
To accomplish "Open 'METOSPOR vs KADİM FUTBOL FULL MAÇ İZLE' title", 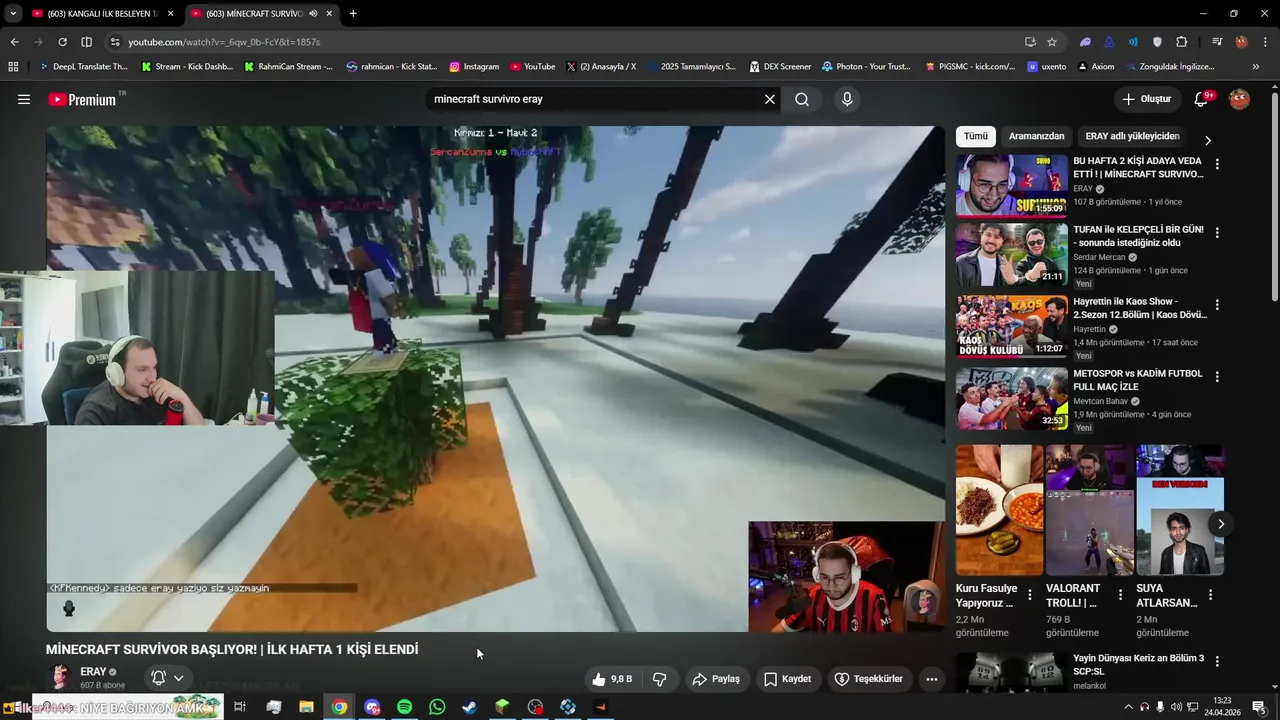I will coord(1138,380).
